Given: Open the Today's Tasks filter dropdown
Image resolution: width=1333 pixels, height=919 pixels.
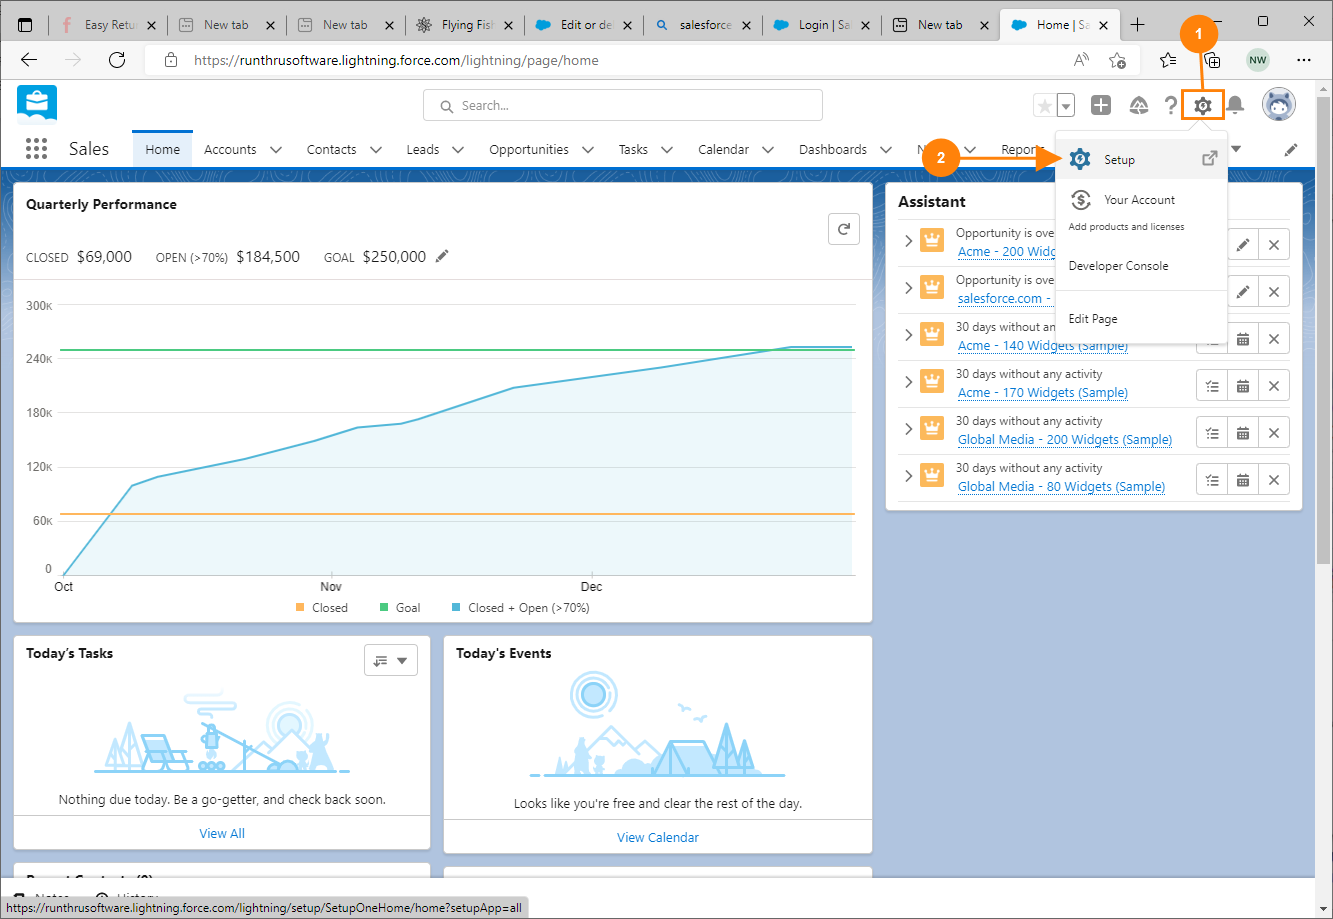Looking at the screenshot, I should (x=391, y=660).
